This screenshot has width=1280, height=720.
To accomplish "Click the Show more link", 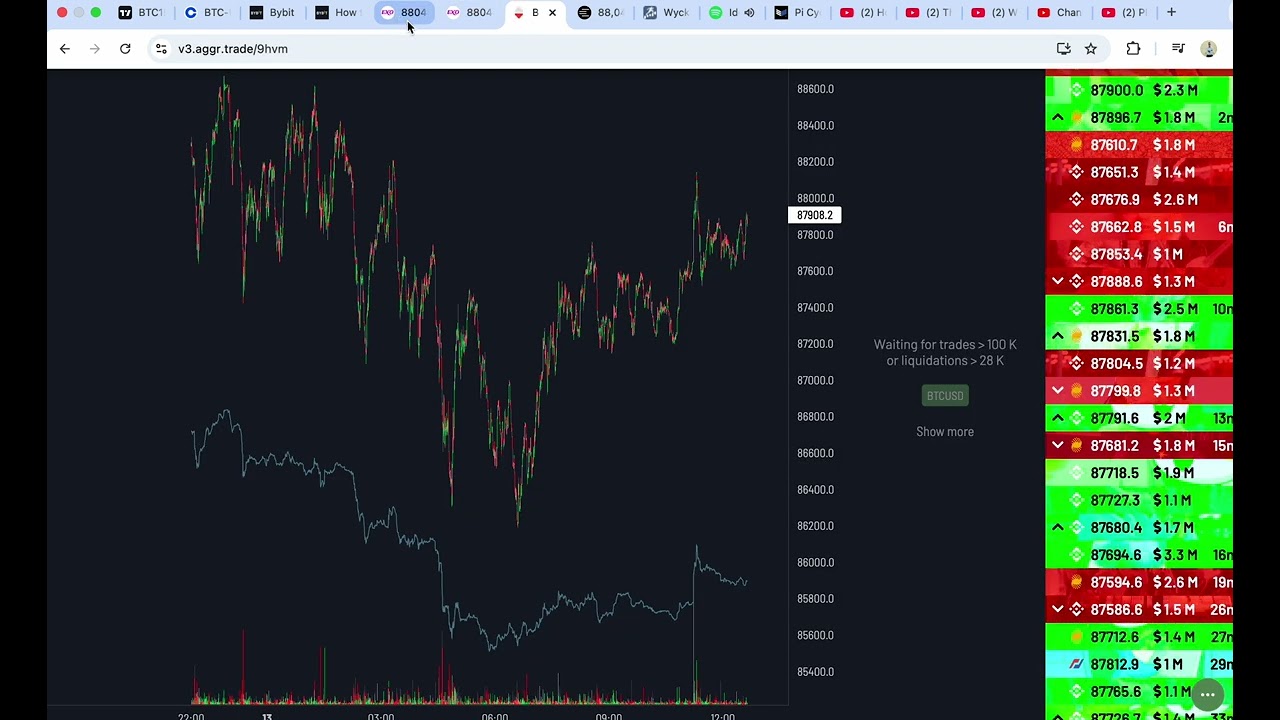I will coord(945,432).
